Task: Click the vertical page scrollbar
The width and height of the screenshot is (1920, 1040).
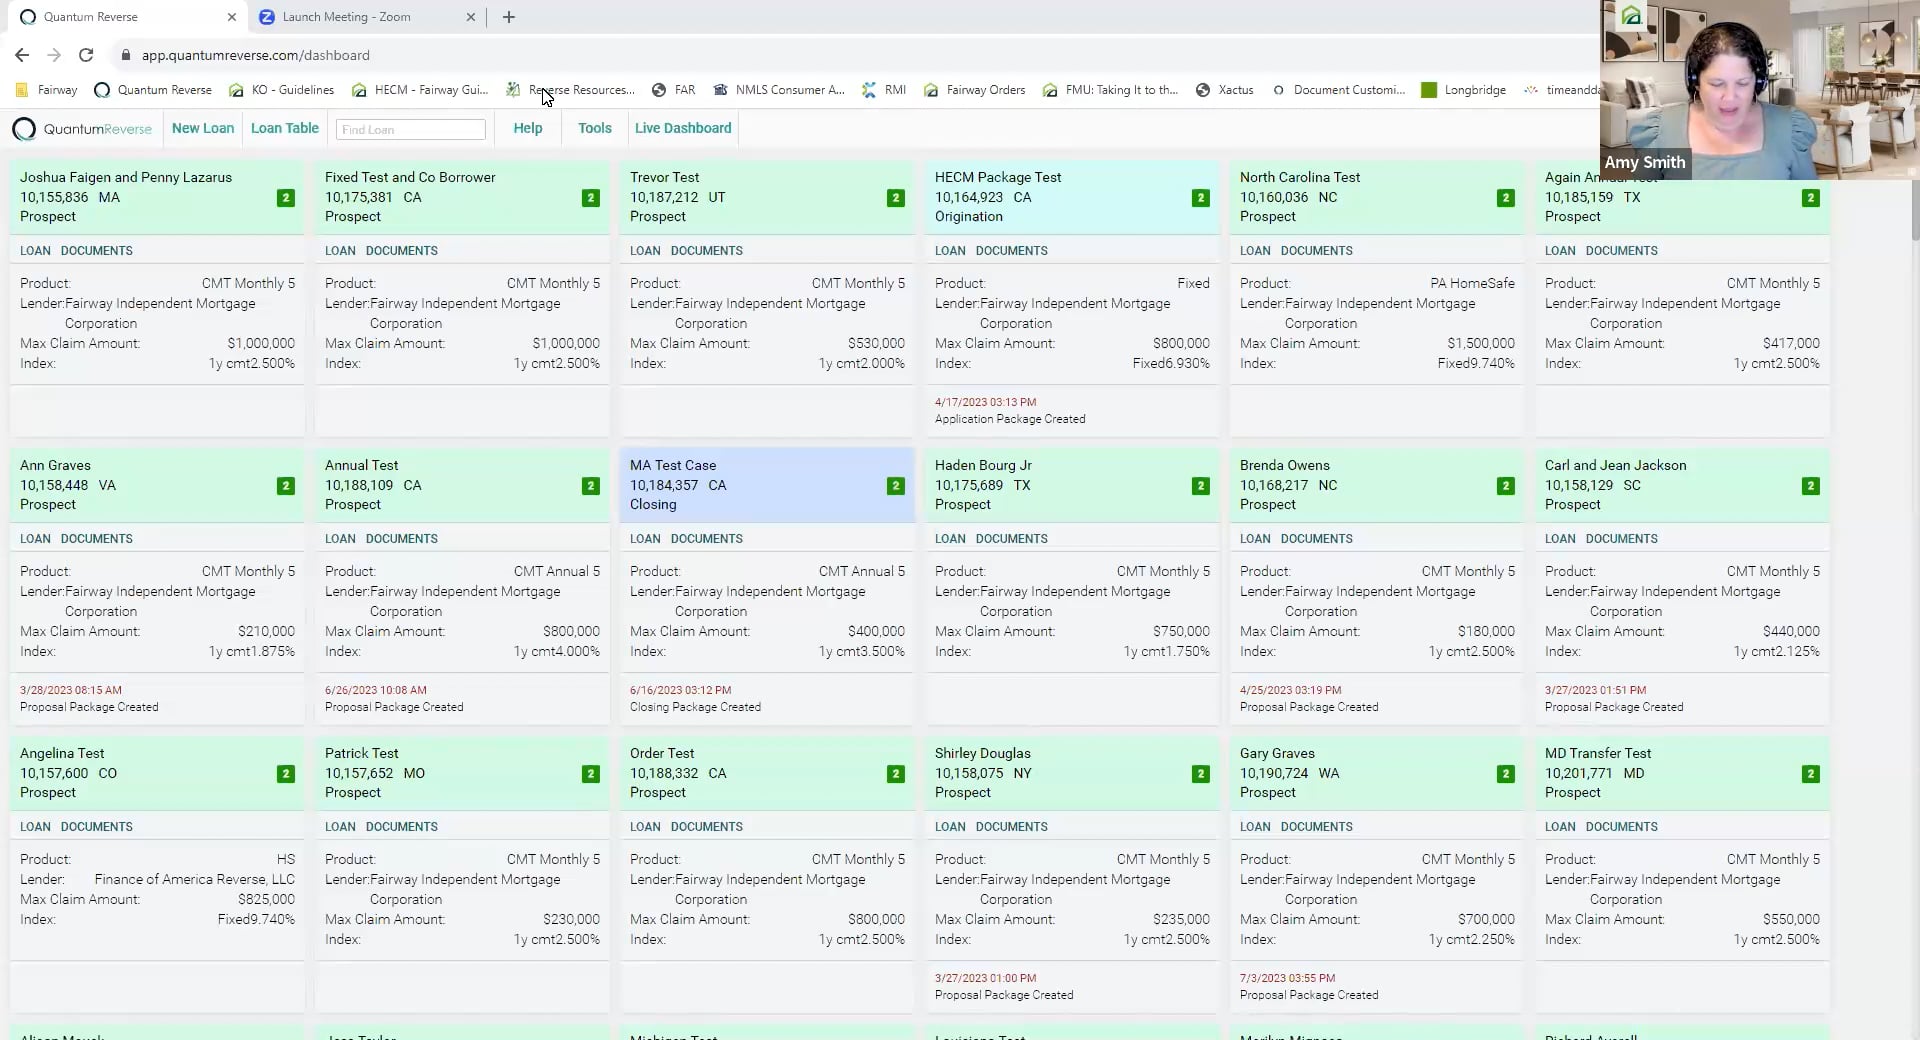Action: tap(1913, 211)
